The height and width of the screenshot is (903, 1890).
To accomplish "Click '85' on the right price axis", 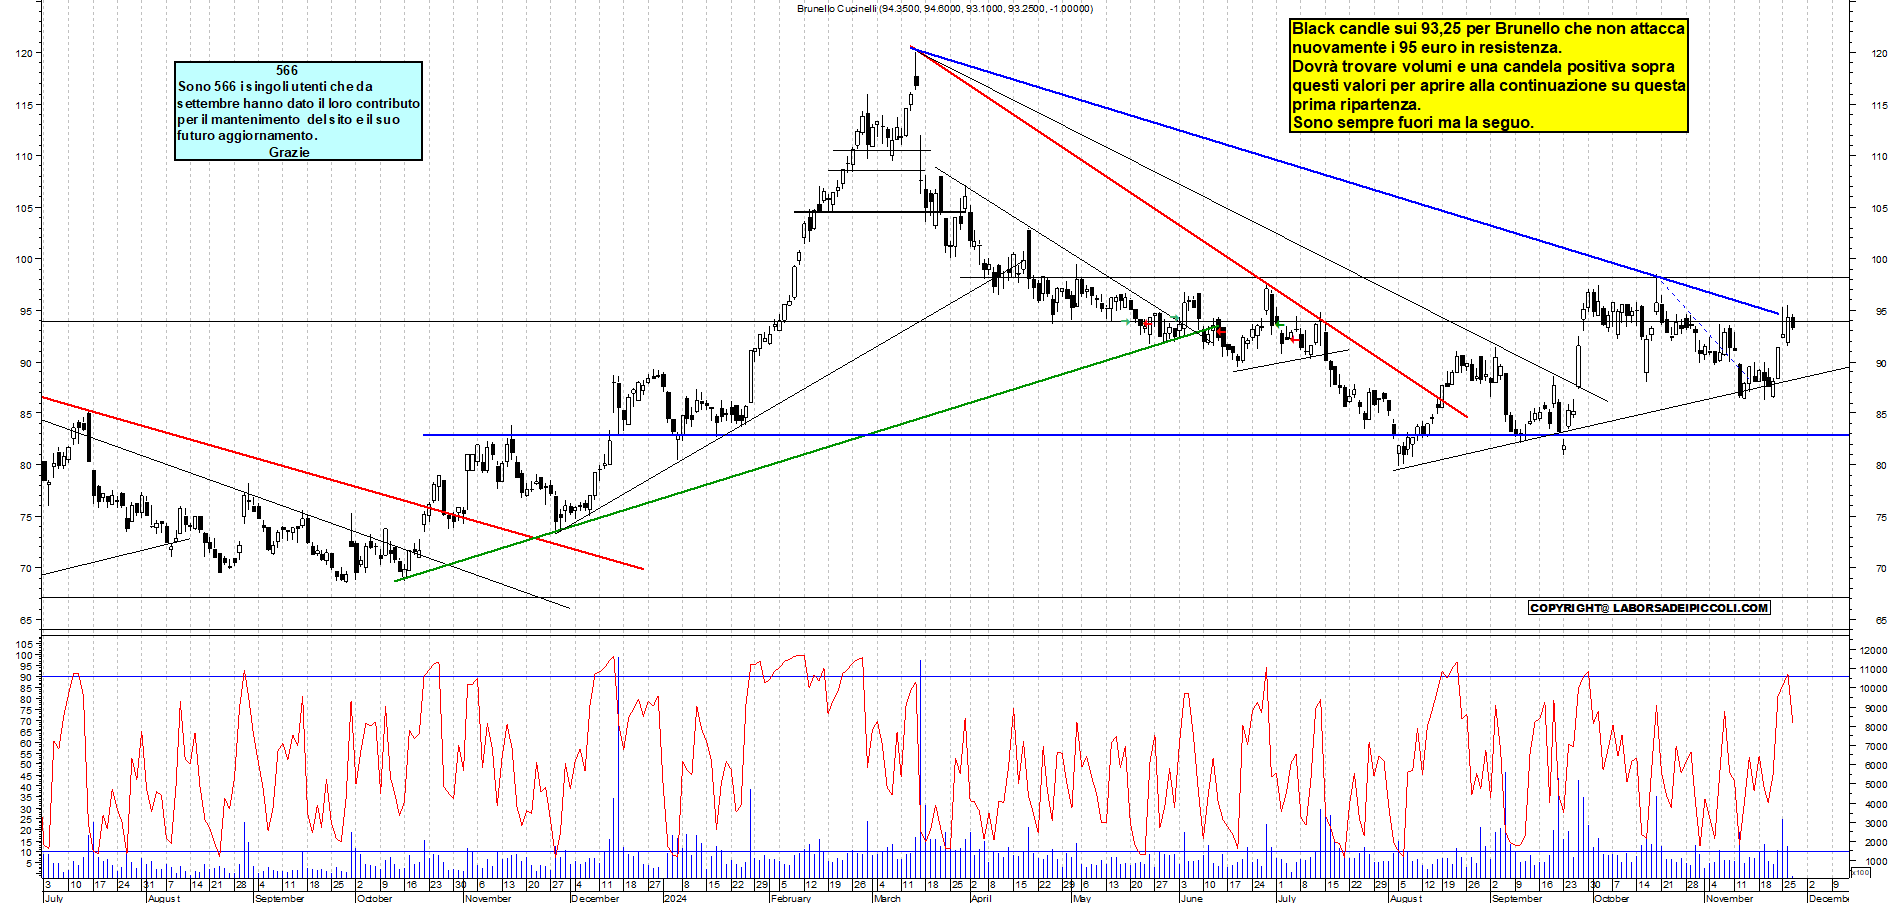I will 1881,415.
